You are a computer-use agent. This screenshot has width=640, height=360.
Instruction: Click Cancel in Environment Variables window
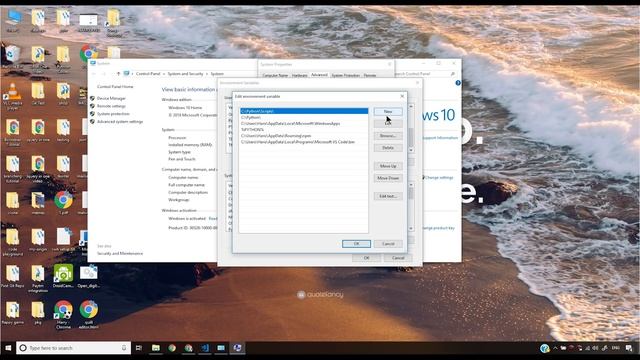pos(398,258)
